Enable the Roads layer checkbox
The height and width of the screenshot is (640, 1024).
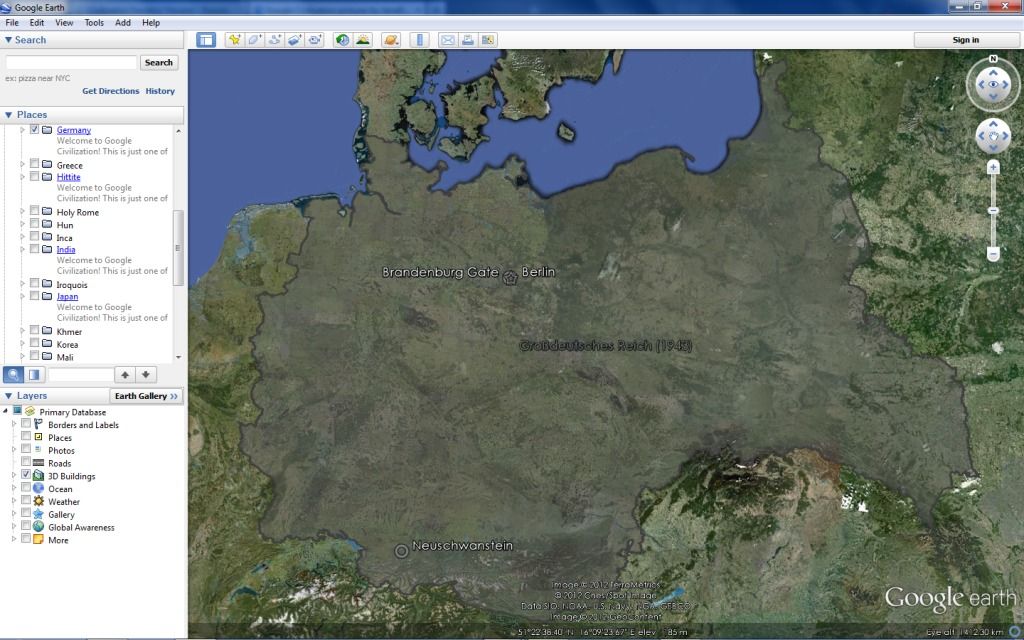coord(26,462)
